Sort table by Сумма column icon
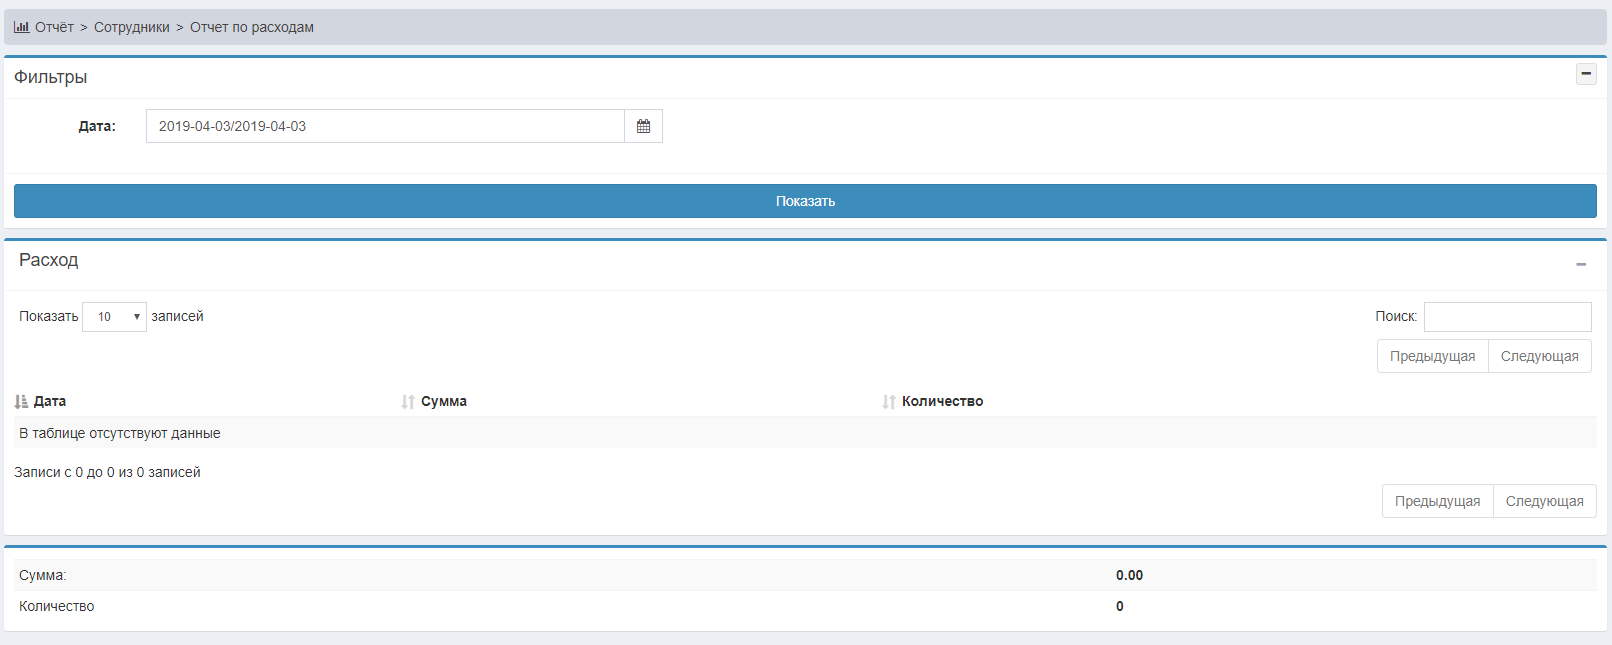Screen dimensions: 1612x645 [x=408, y=402]
